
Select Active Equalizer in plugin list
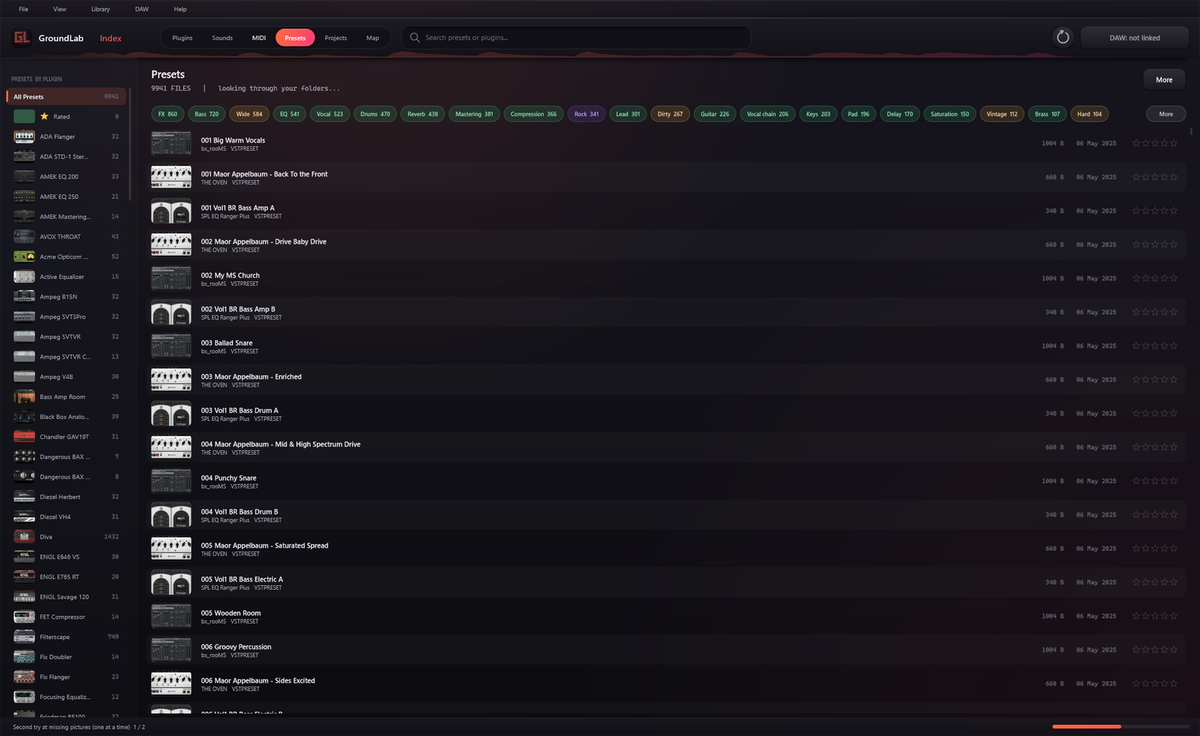point(65,277)
